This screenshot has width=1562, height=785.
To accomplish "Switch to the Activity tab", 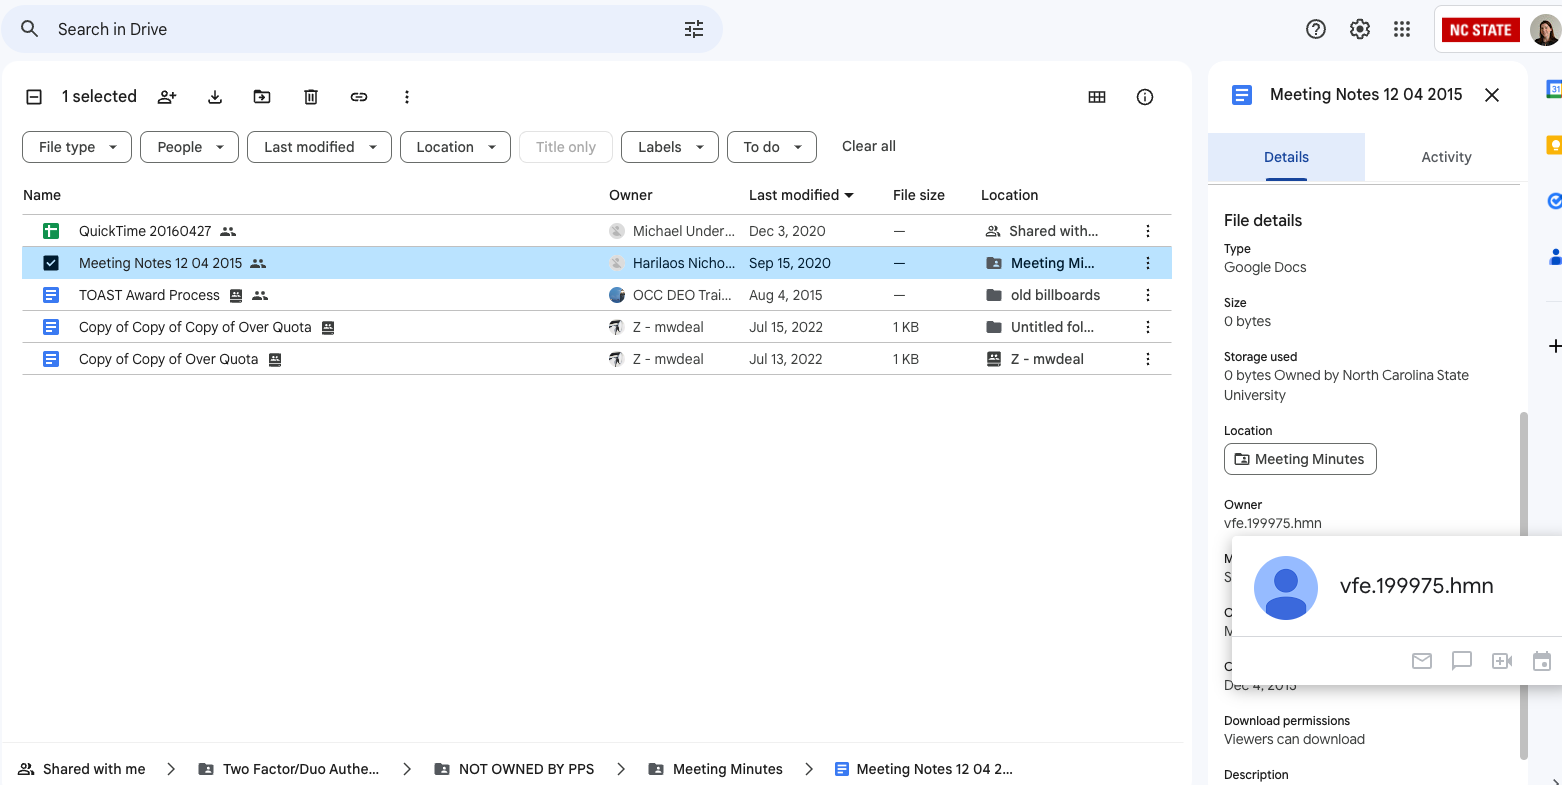I will pos(1446,157).
